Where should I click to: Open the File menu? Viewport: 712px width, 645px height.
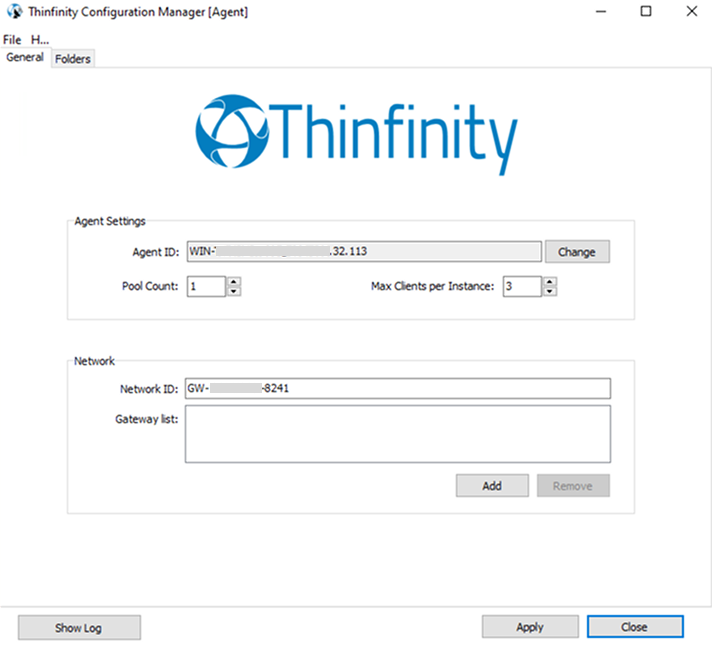12,40
